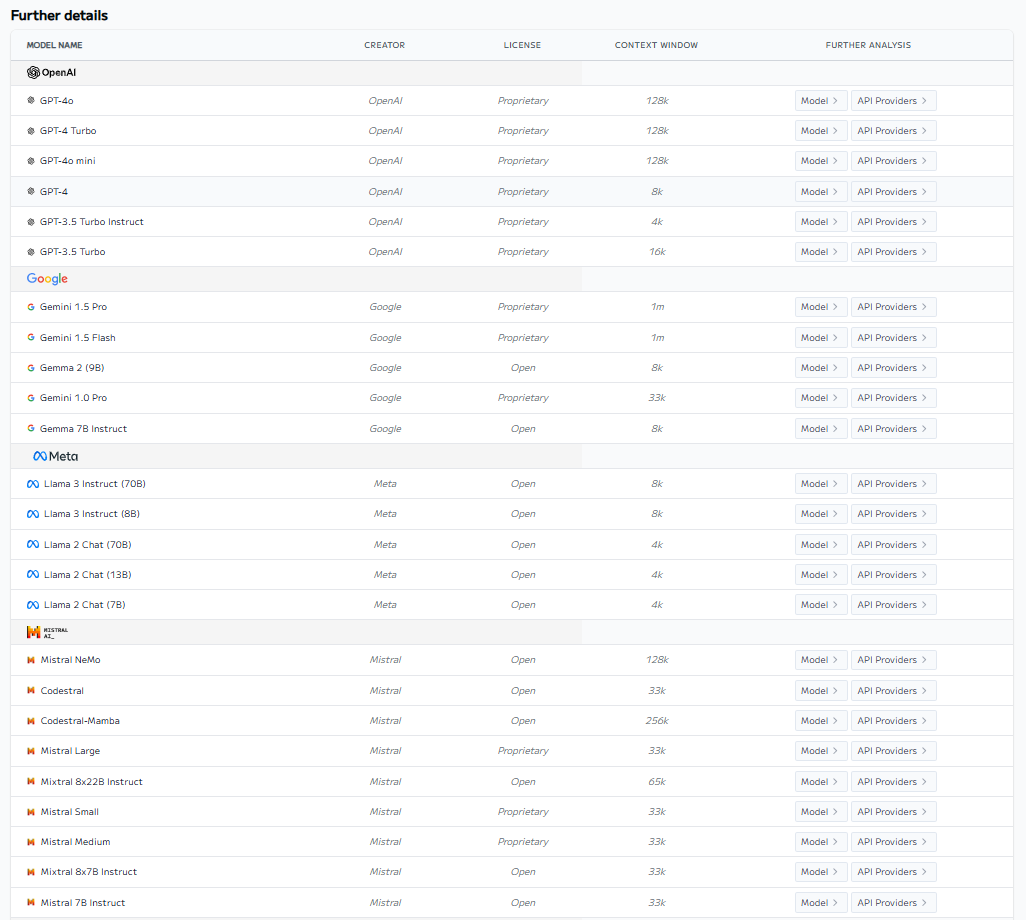Open API Providers for GPT-3.5 Turbo
1026x920 pixels.
[894, 252]
